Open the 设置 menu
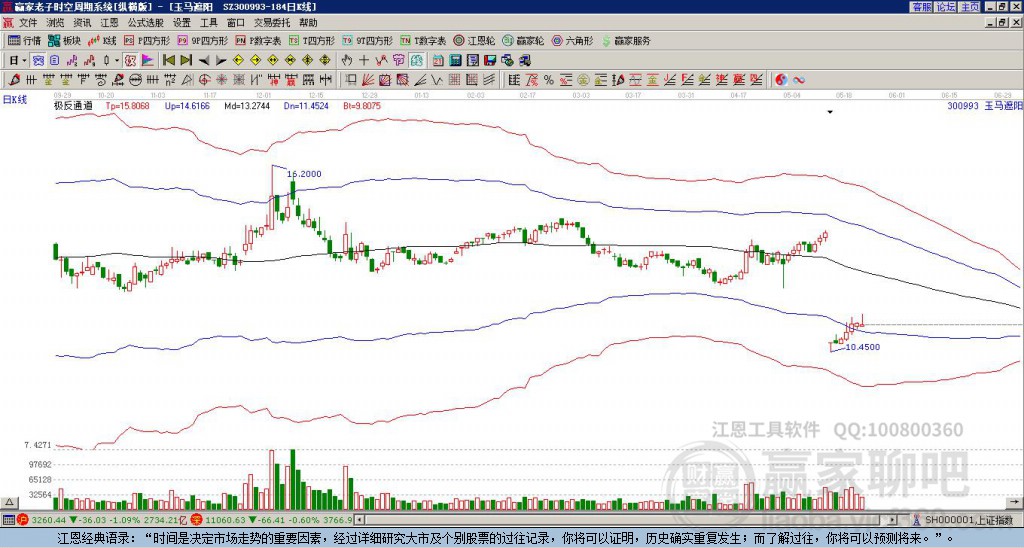The width and height of the screenshot is (1024, 548). [x=182, y=23]
